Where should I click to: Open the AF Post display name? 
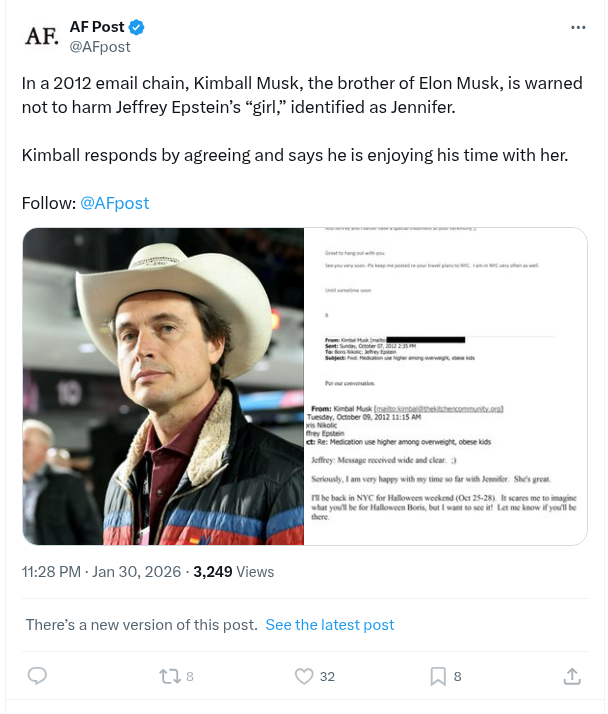coord(97,27)
